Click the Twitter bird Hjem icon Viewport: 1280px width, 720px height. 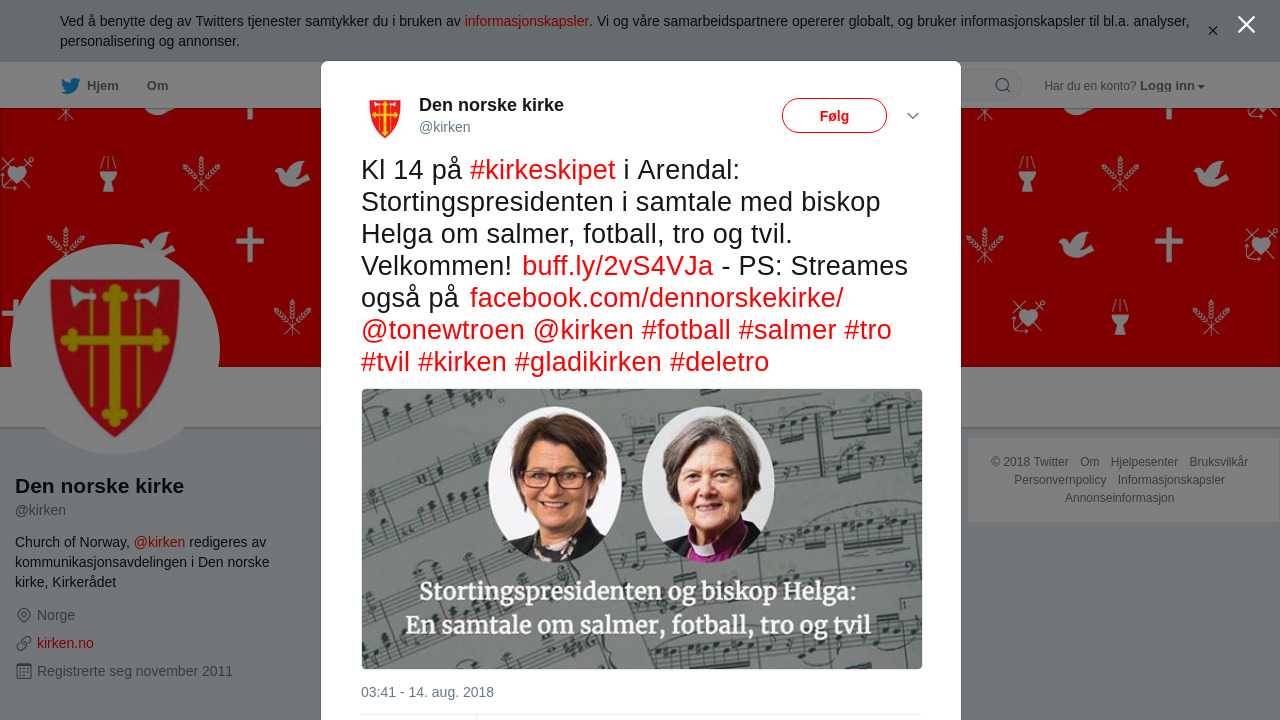click(x=70, y=86)
